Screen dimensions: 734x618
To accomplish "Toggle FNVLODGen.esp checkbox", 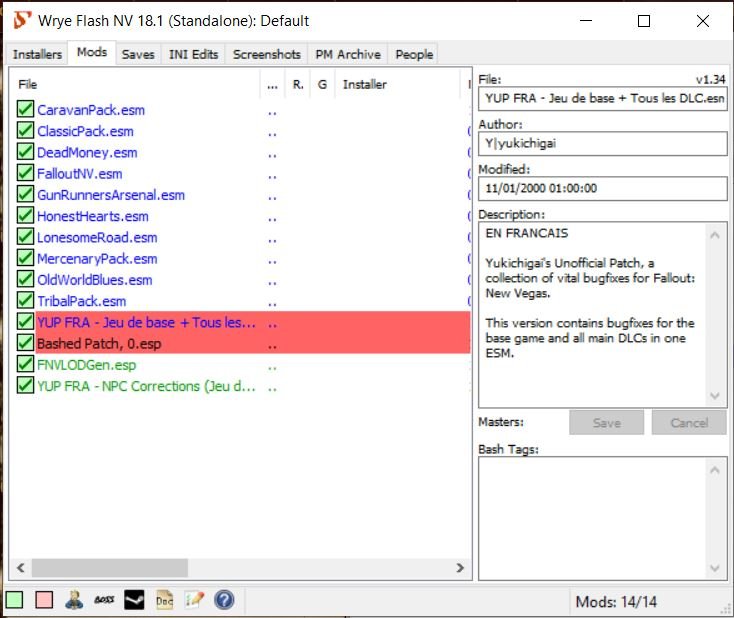I will pos(25,364).
